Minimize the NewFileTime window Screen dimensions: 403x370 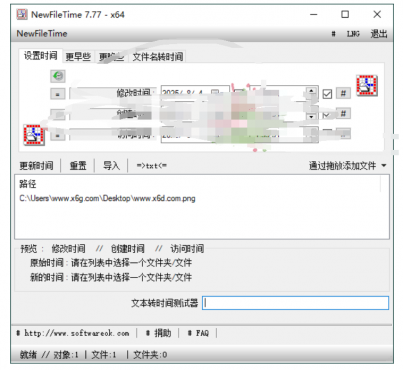[314, 14]
